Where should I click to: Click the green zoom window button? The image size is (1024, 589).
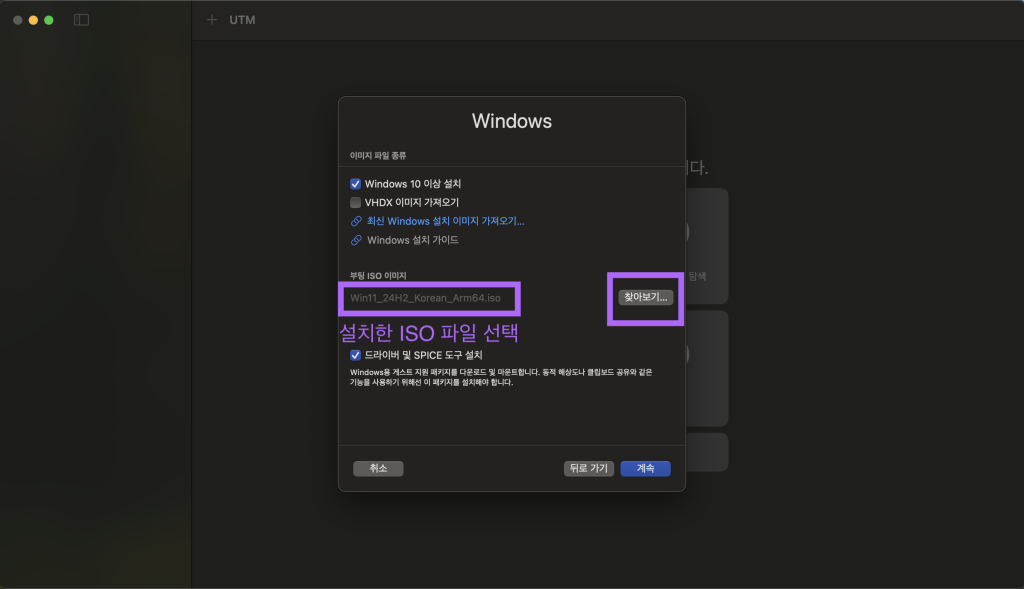pos(49,20)
